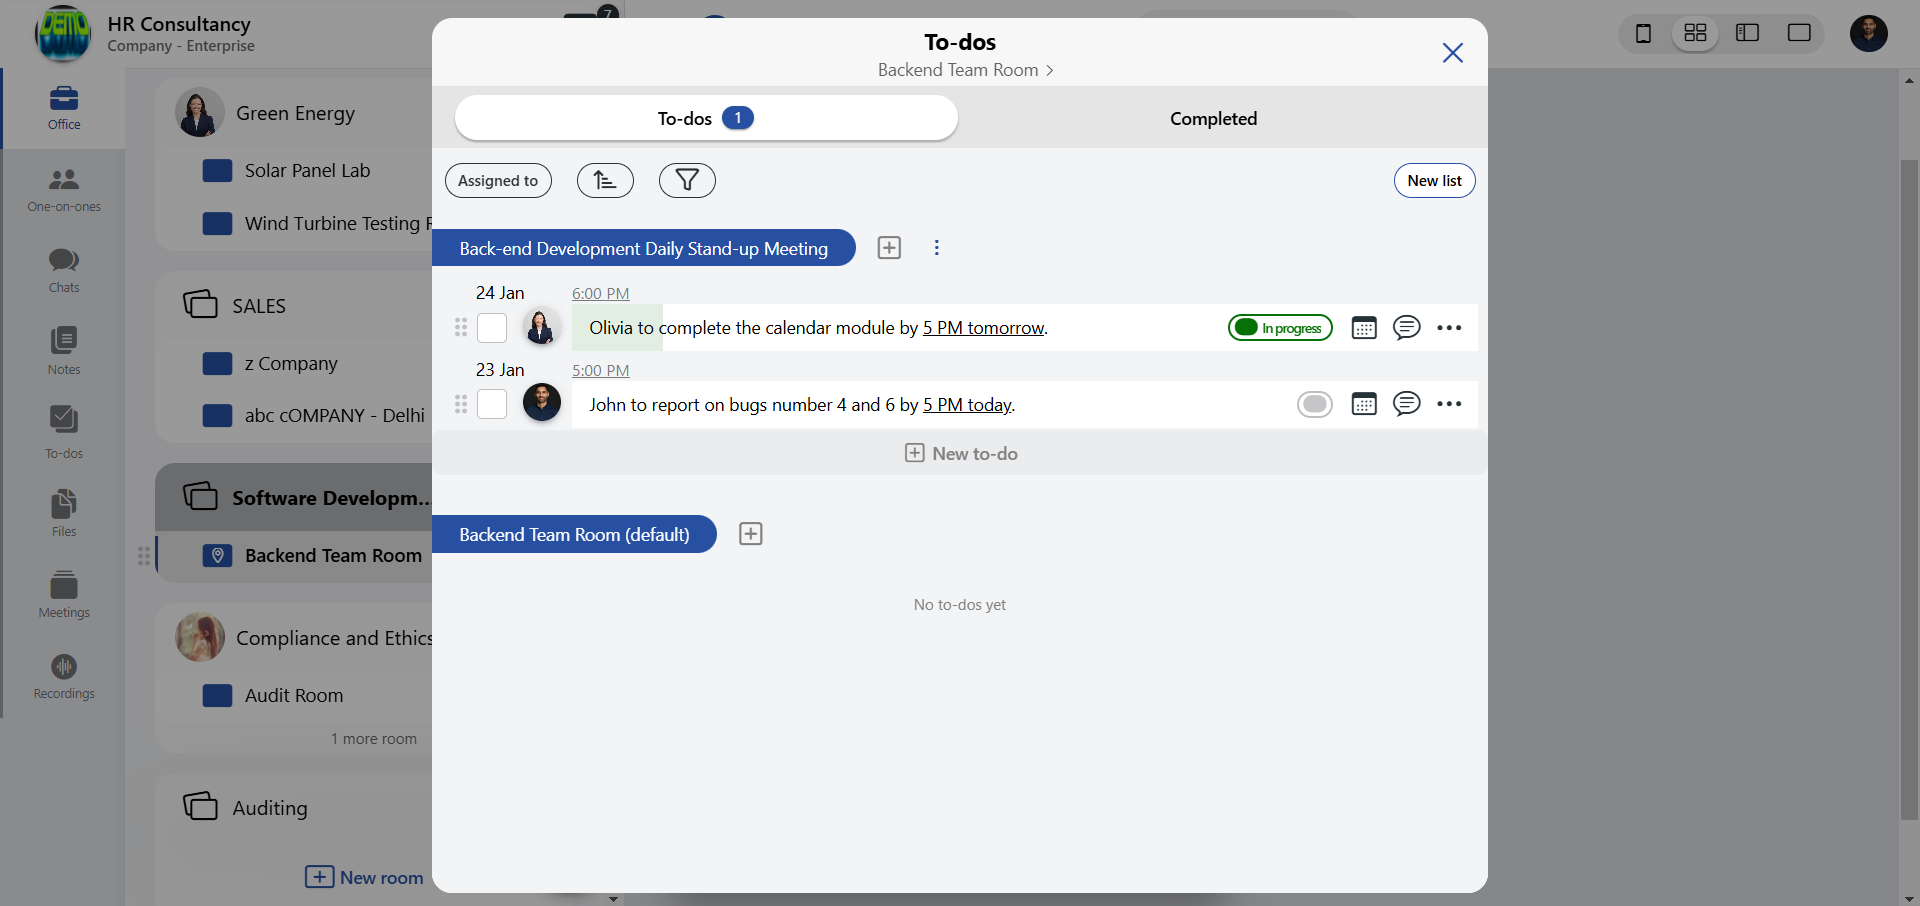Select Back-end Development Daily Stand-up Meeting list header

tap(643, 248)
